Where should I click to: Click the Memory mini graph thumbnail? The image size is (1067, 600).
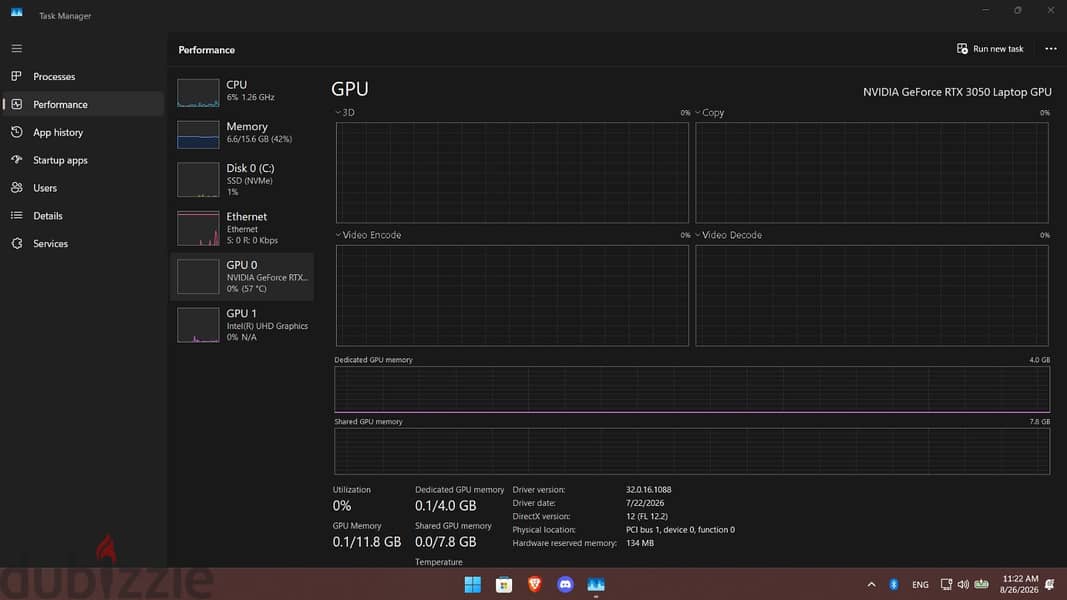[198, 135]
